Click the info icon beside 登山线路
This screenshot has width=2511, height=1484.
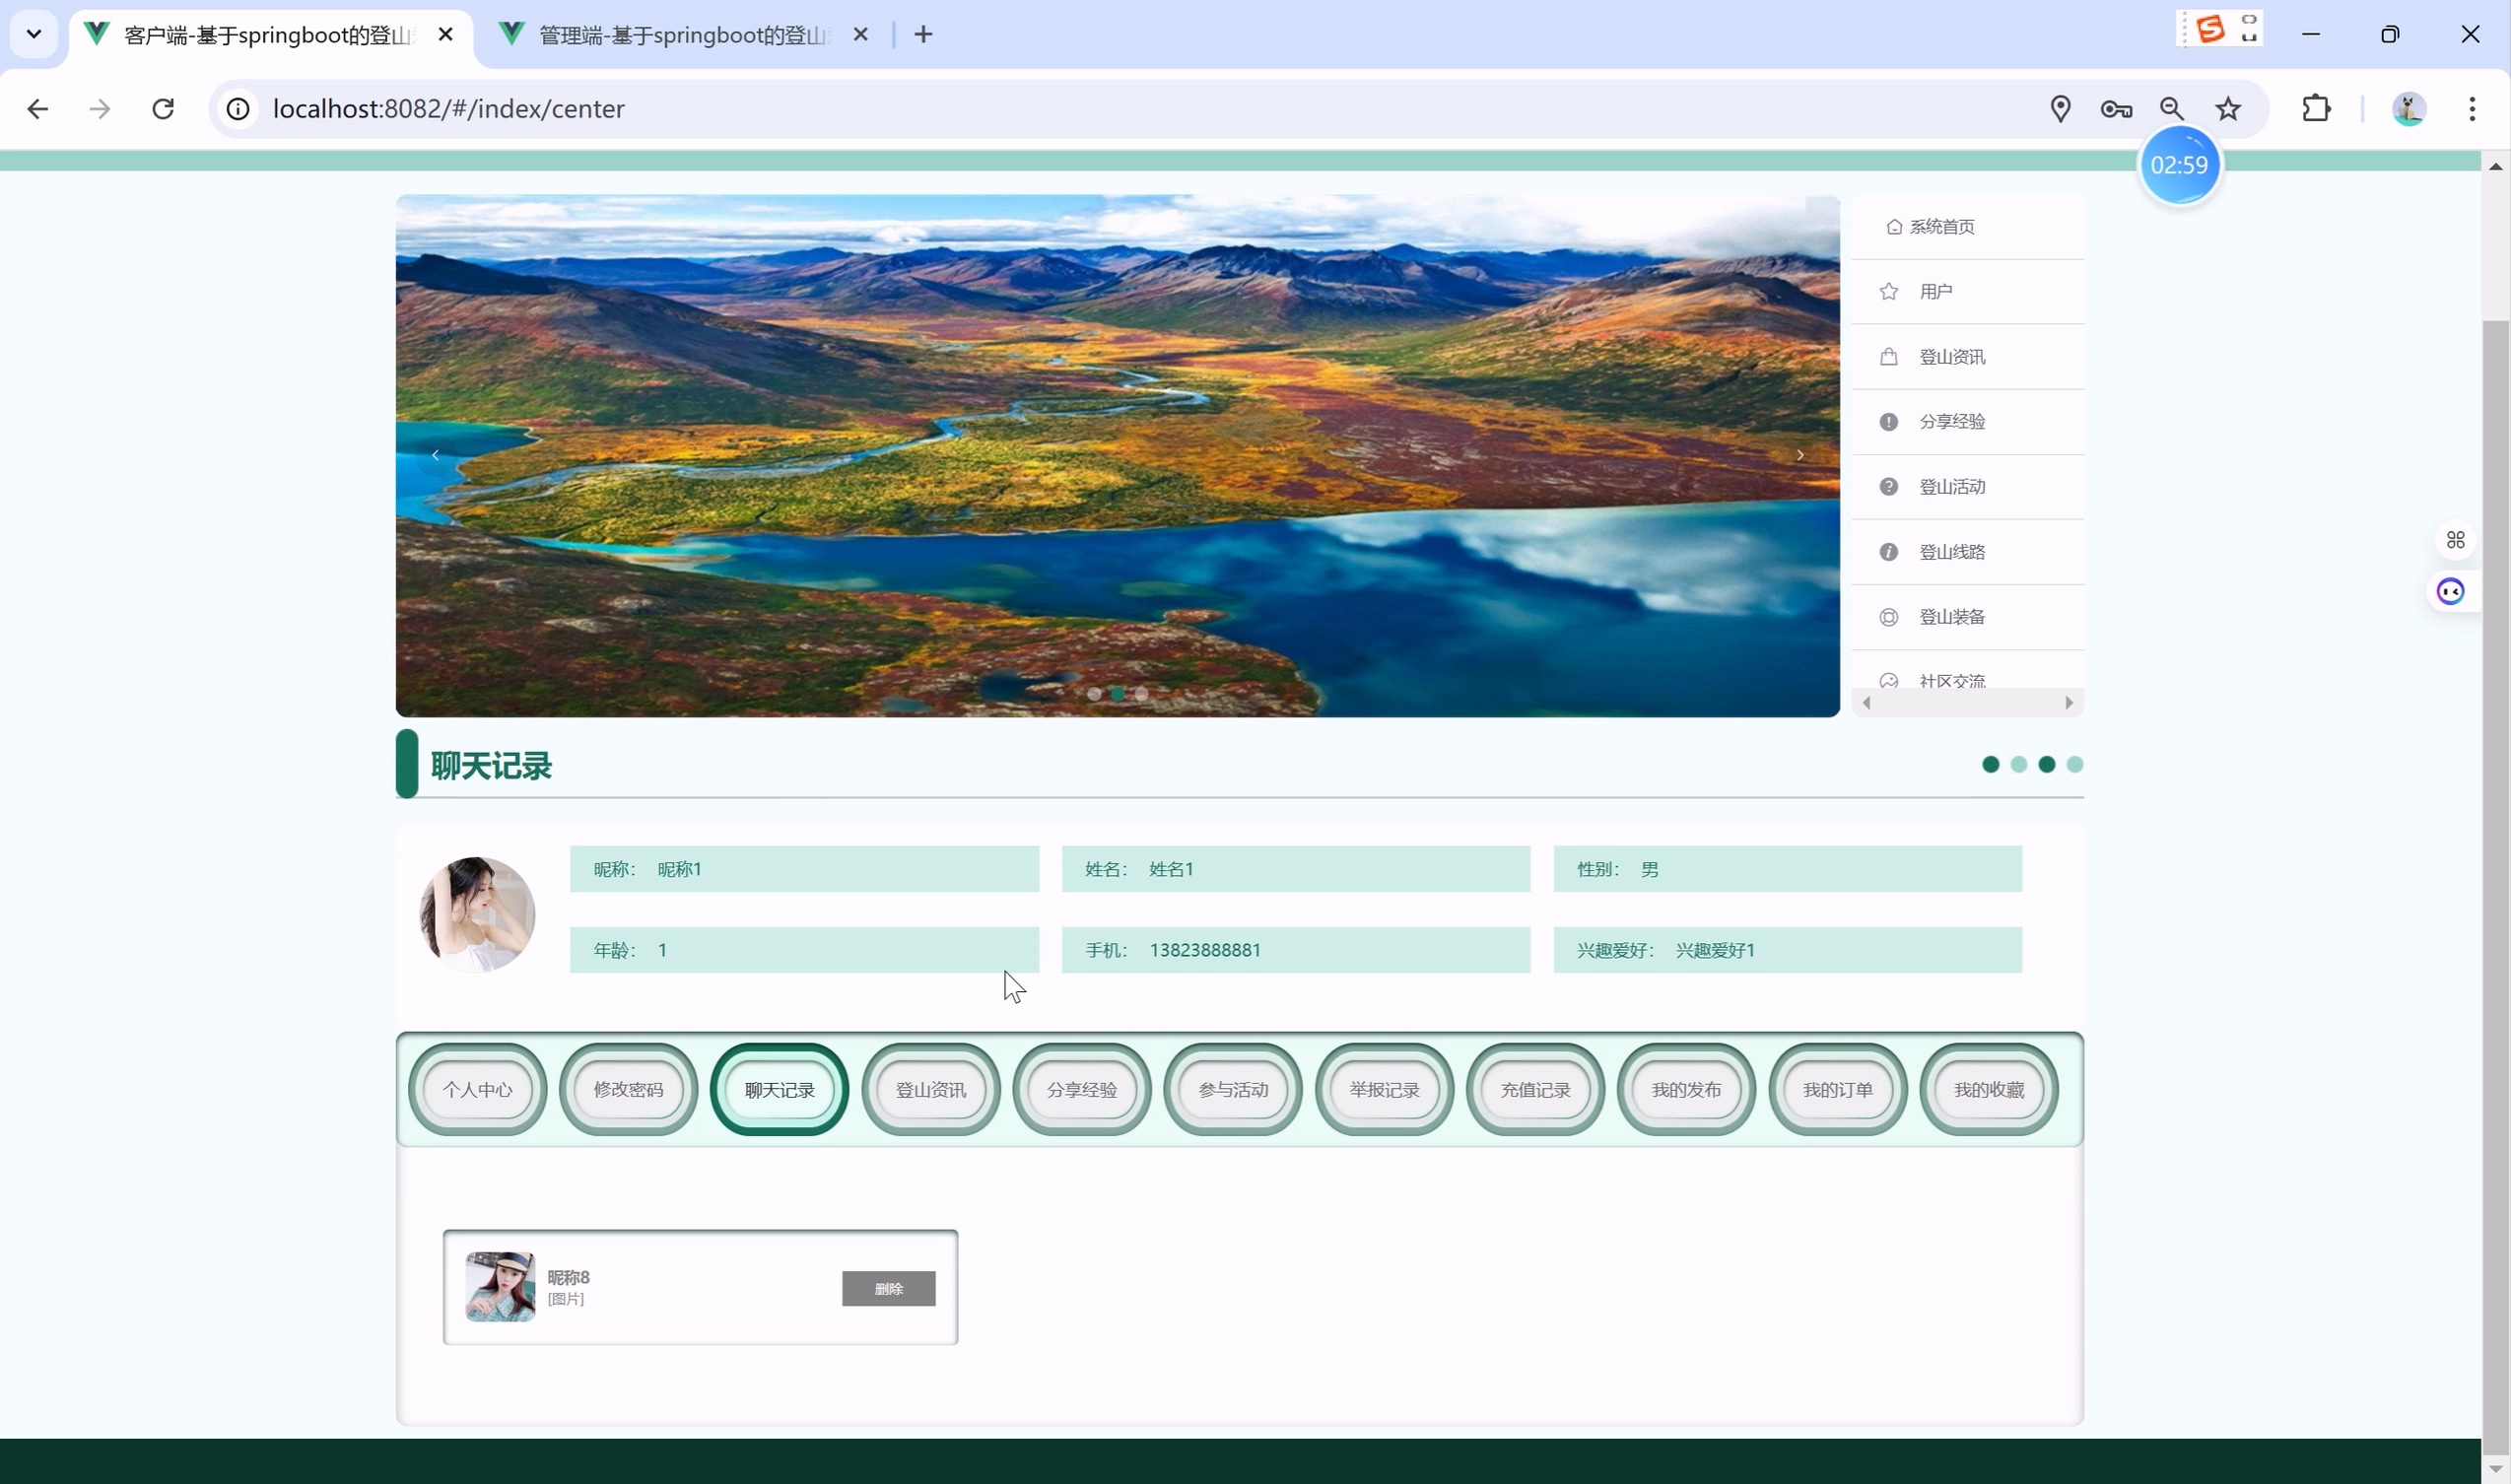coord(1888,552)
